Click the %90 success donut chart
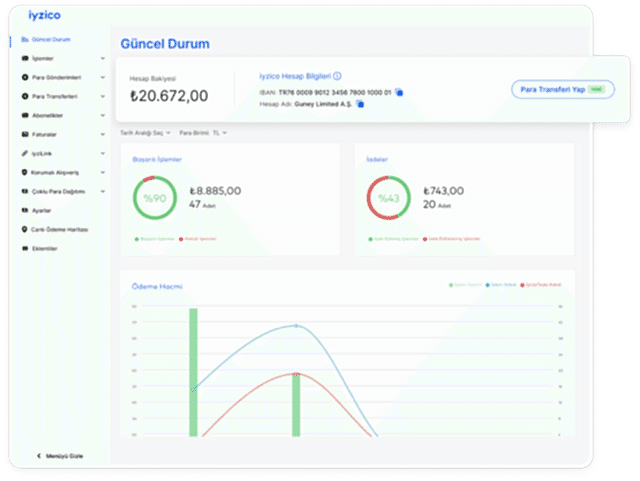 click(x=155, y=198)
